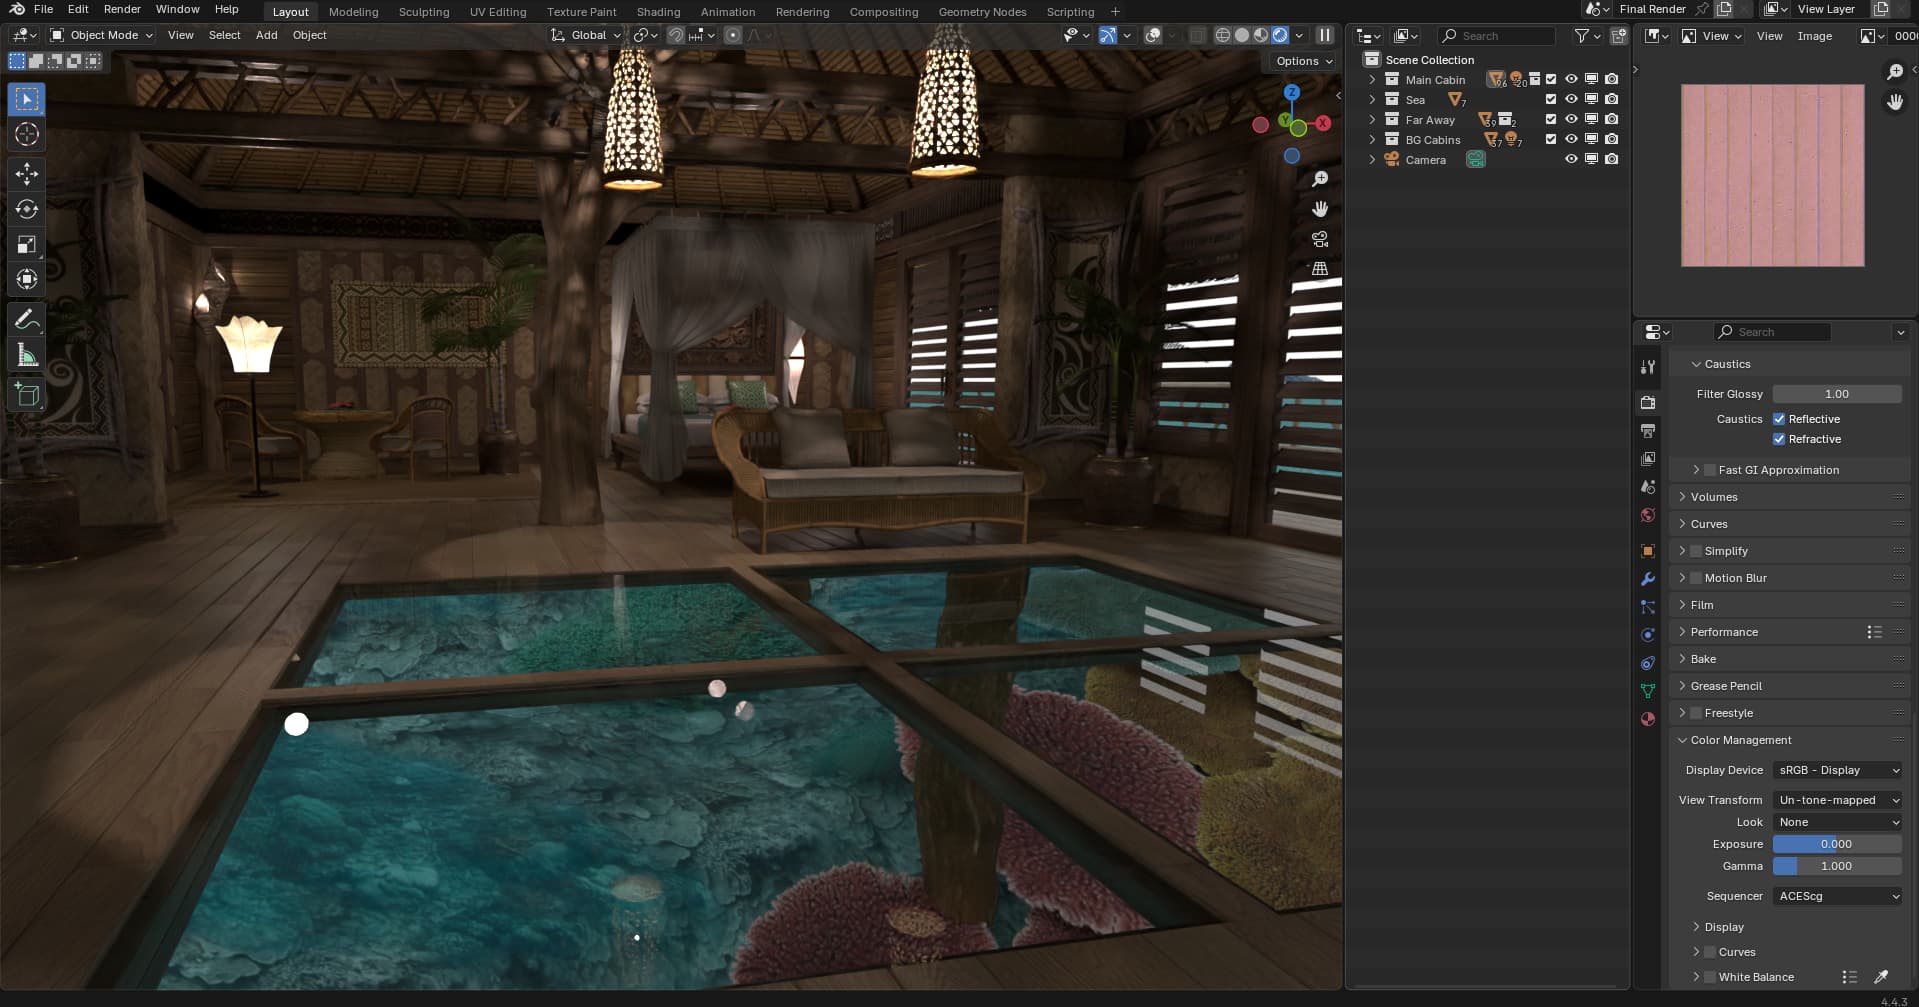Click the White Balance eyedropper icon

click(1881, 977)
